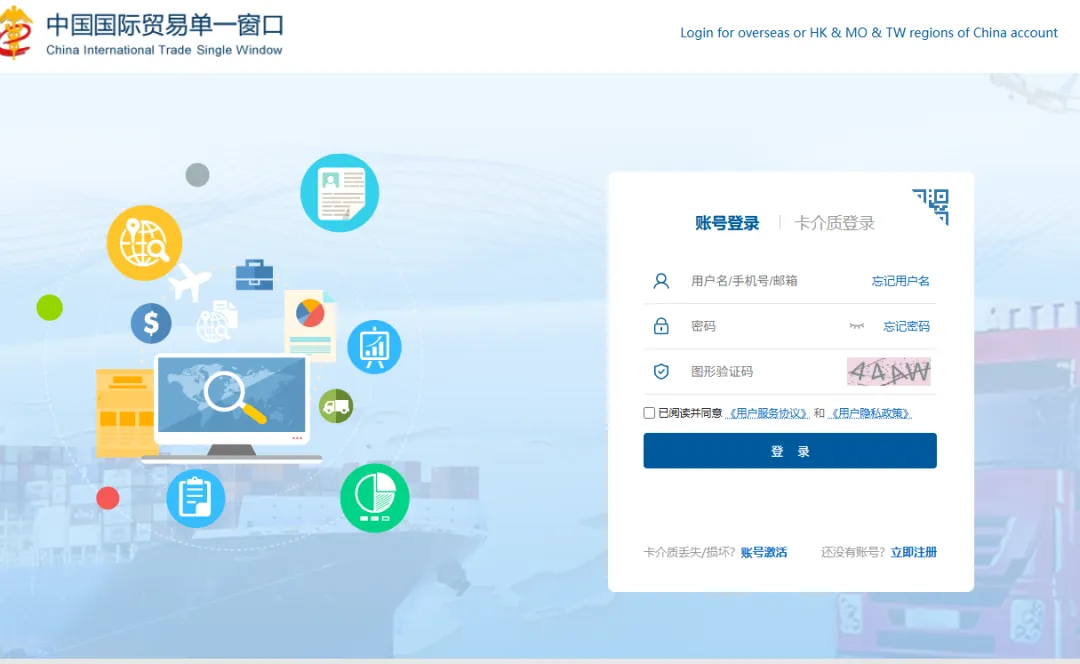
Task: Select the 账号登录 tab
Action: click(727, 223)
